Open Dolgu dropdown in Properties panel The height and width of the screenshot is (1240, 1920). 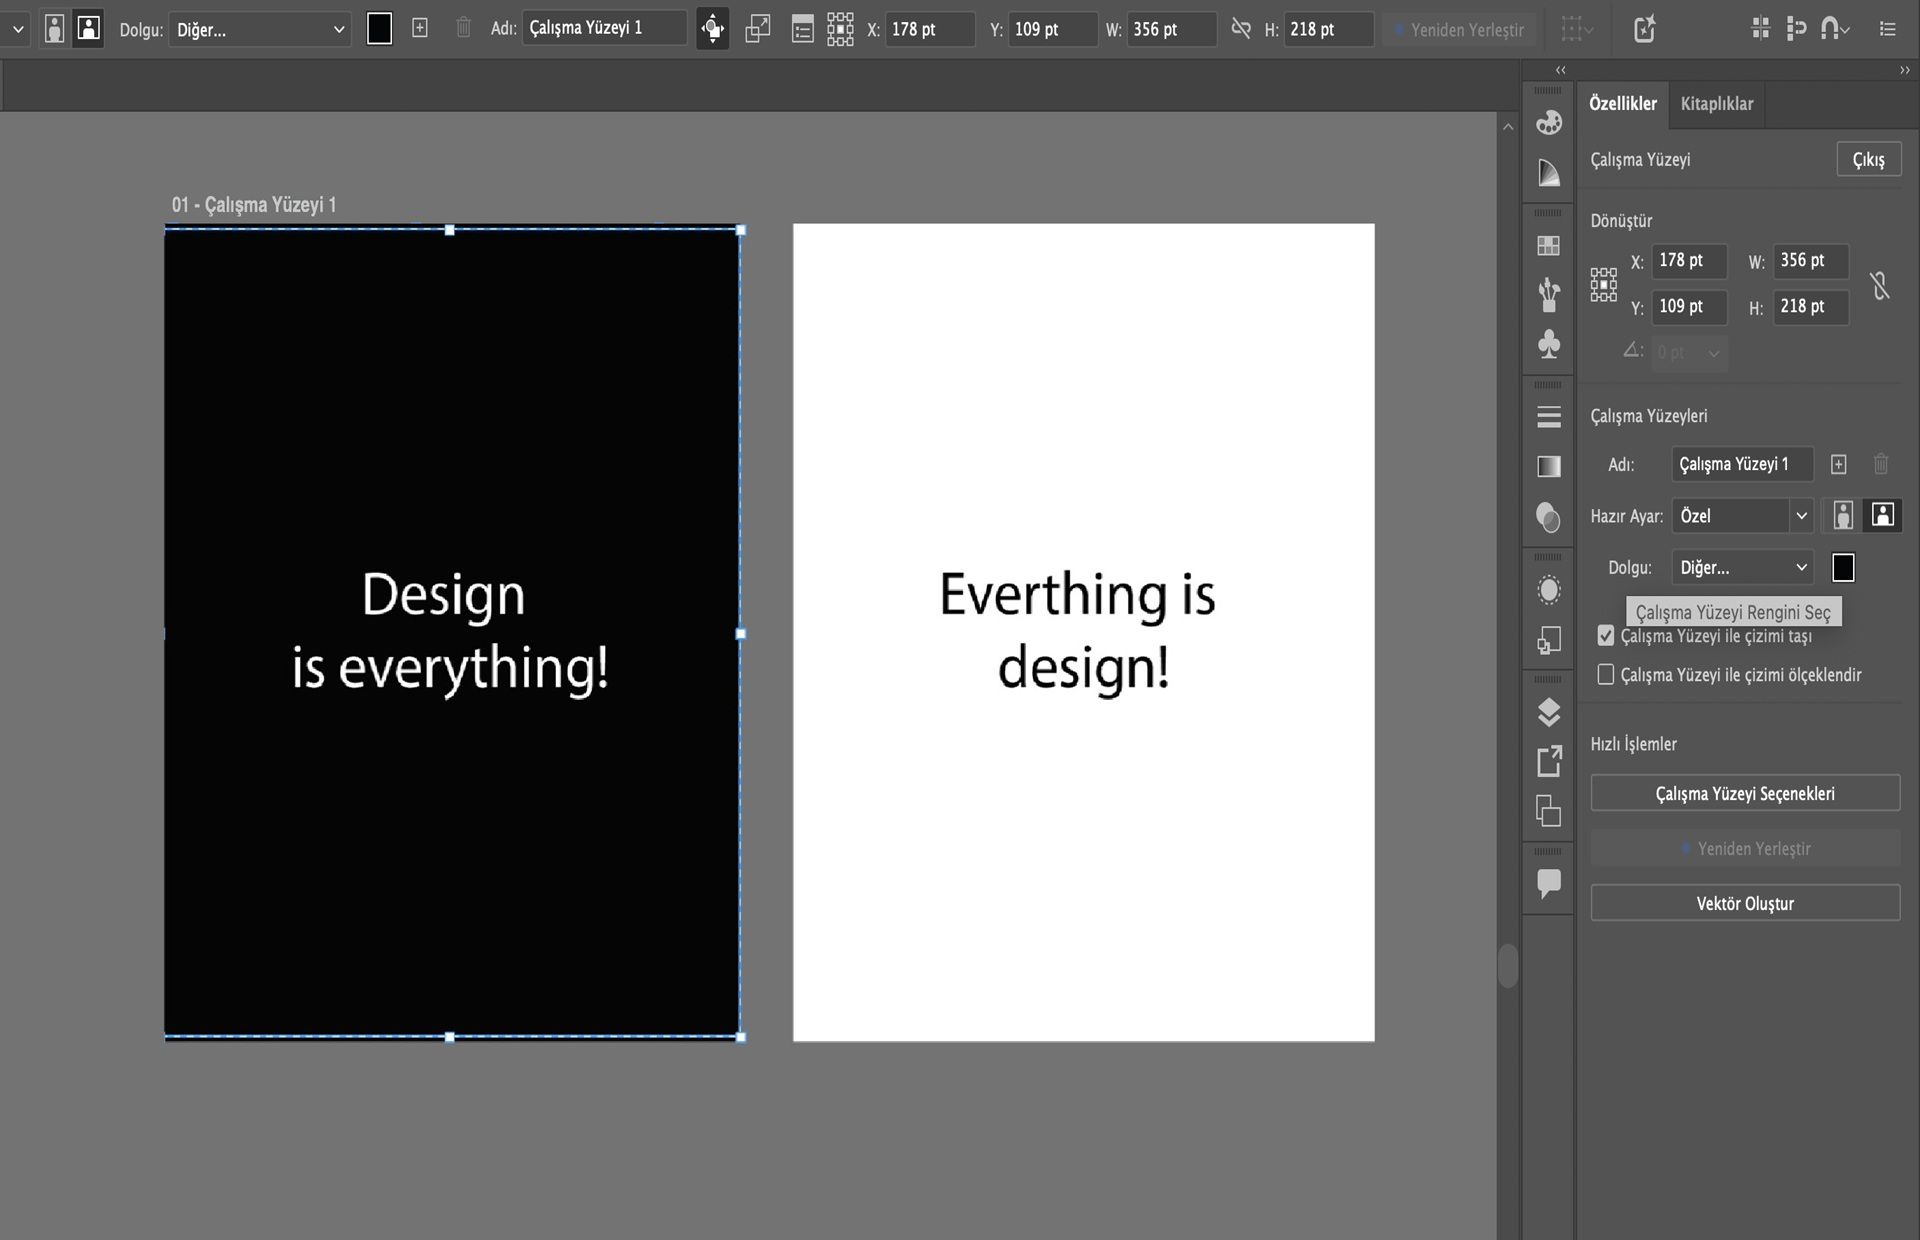point(1742,568)
